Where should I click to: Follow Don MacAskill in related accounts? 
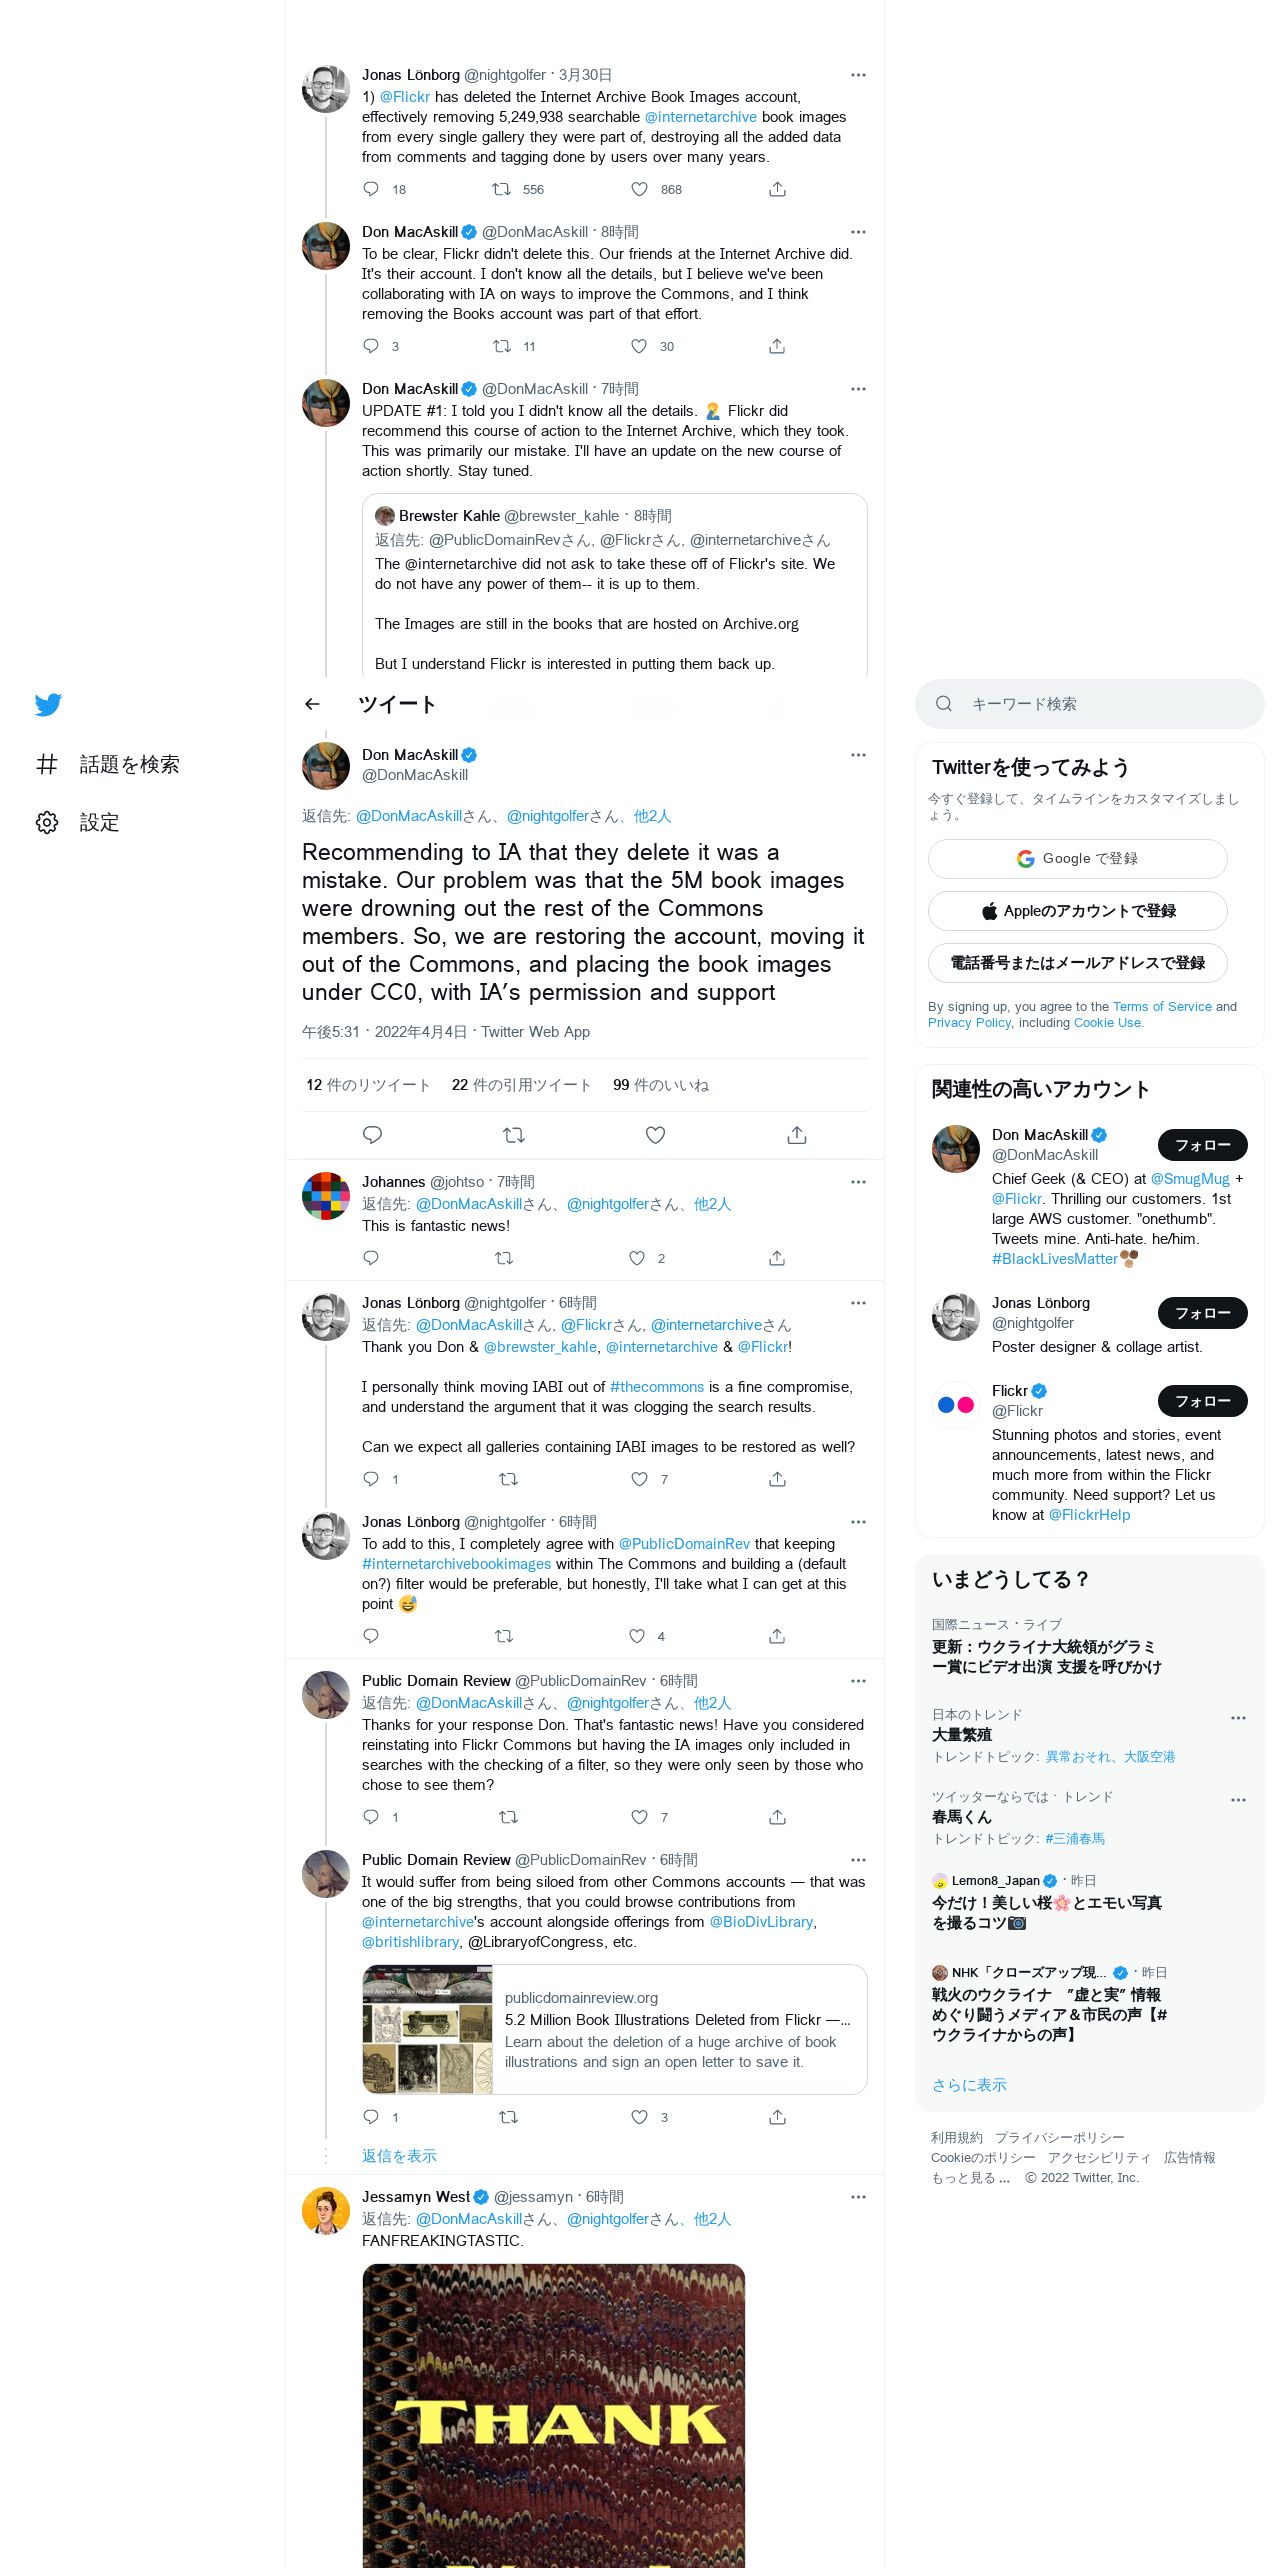point(1202,1145)
